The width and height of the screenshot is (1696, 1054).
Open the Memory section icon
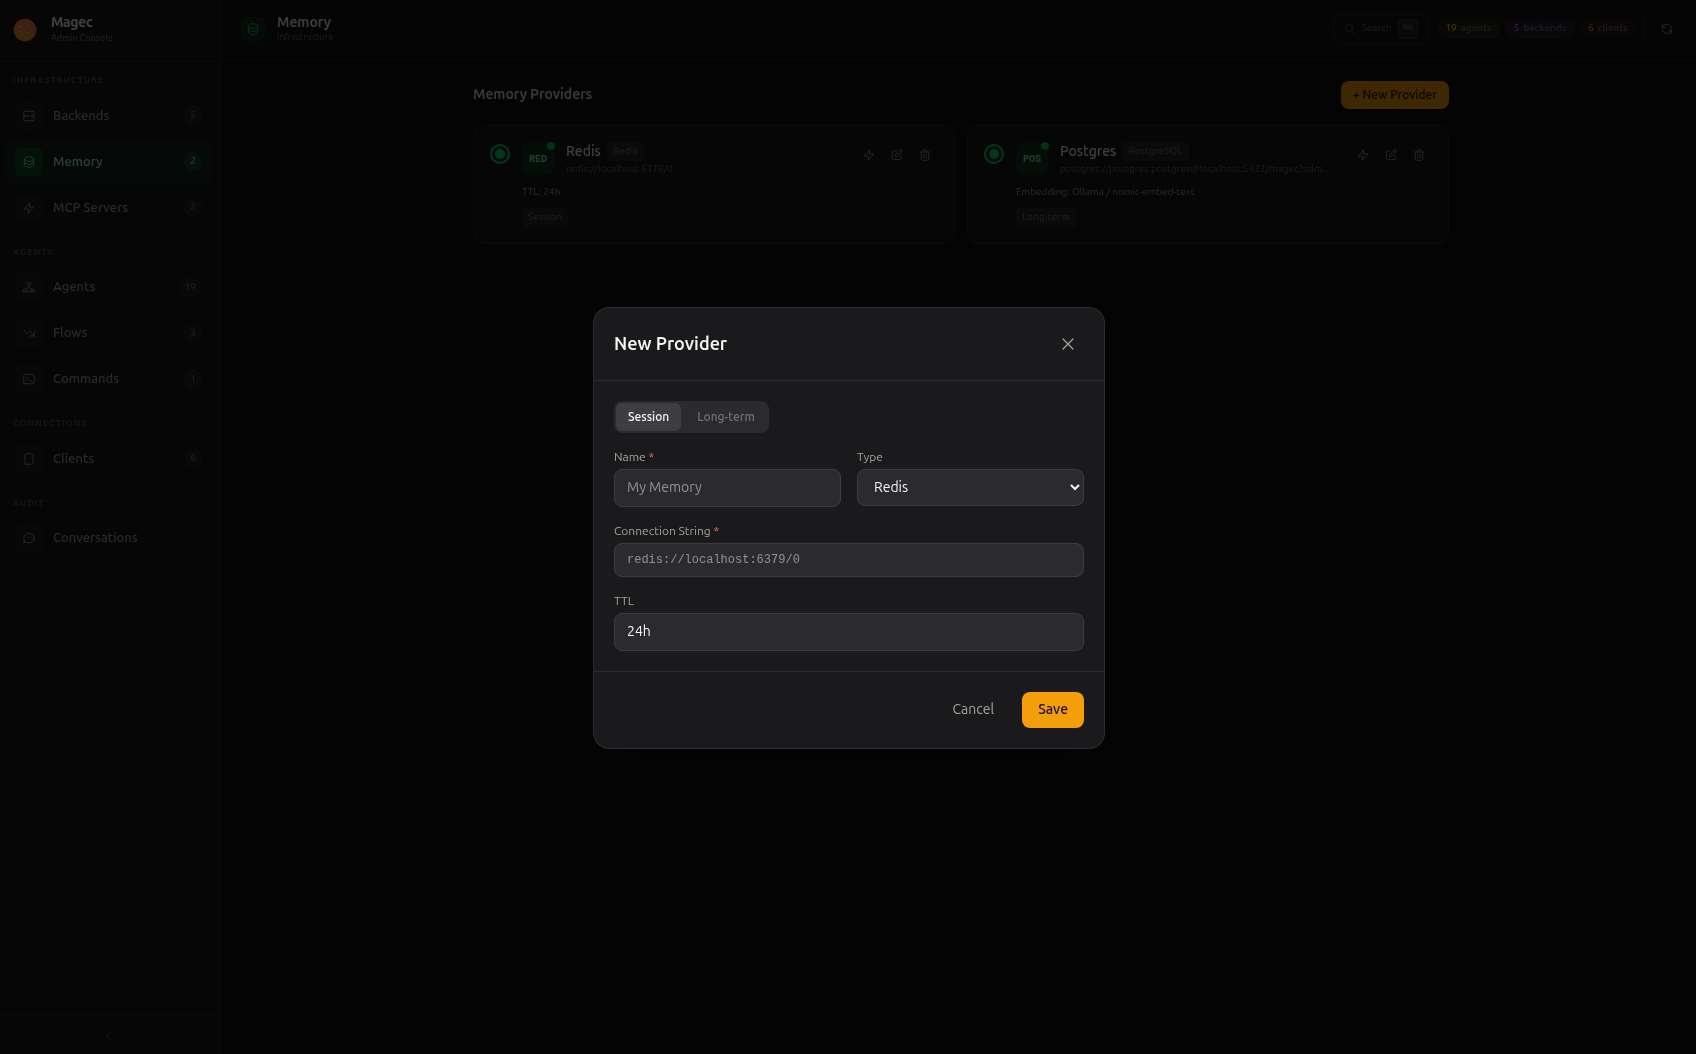tap(28, 161)
